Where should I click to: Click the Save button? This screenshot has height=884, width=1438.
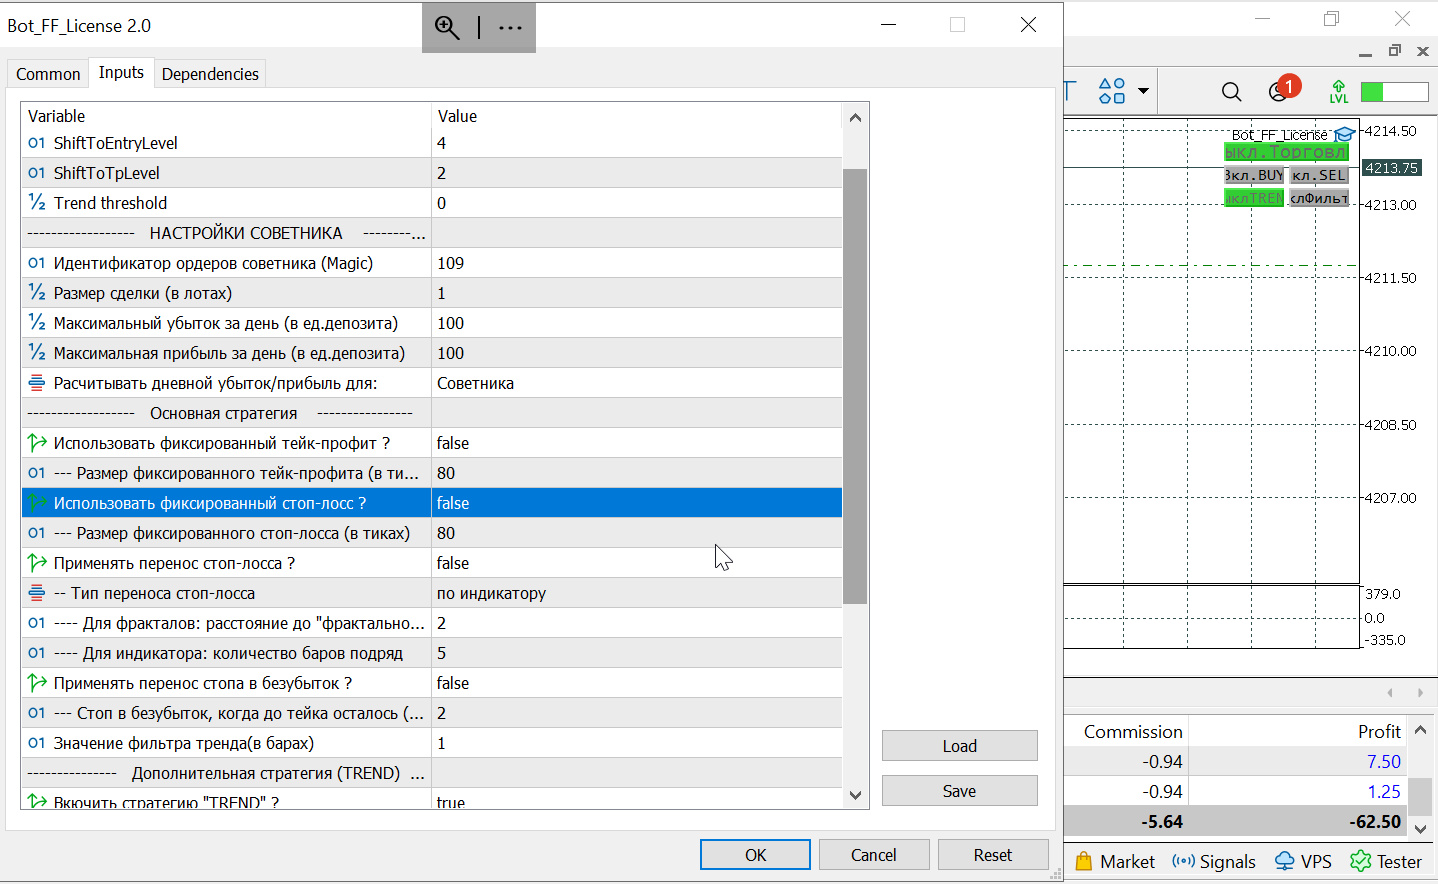click(x=960, y=791)
